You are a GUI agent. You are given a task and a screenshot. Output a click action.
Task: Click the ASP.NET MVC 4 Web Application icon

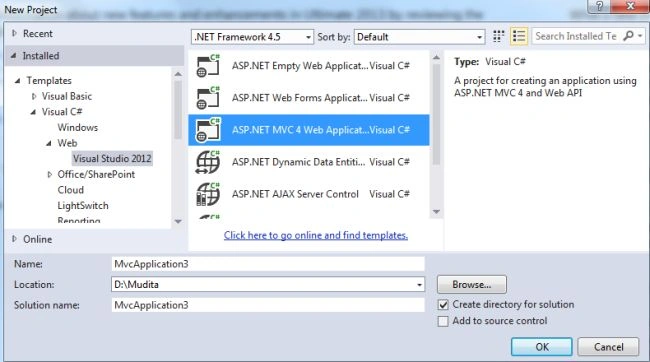(208, 130)
